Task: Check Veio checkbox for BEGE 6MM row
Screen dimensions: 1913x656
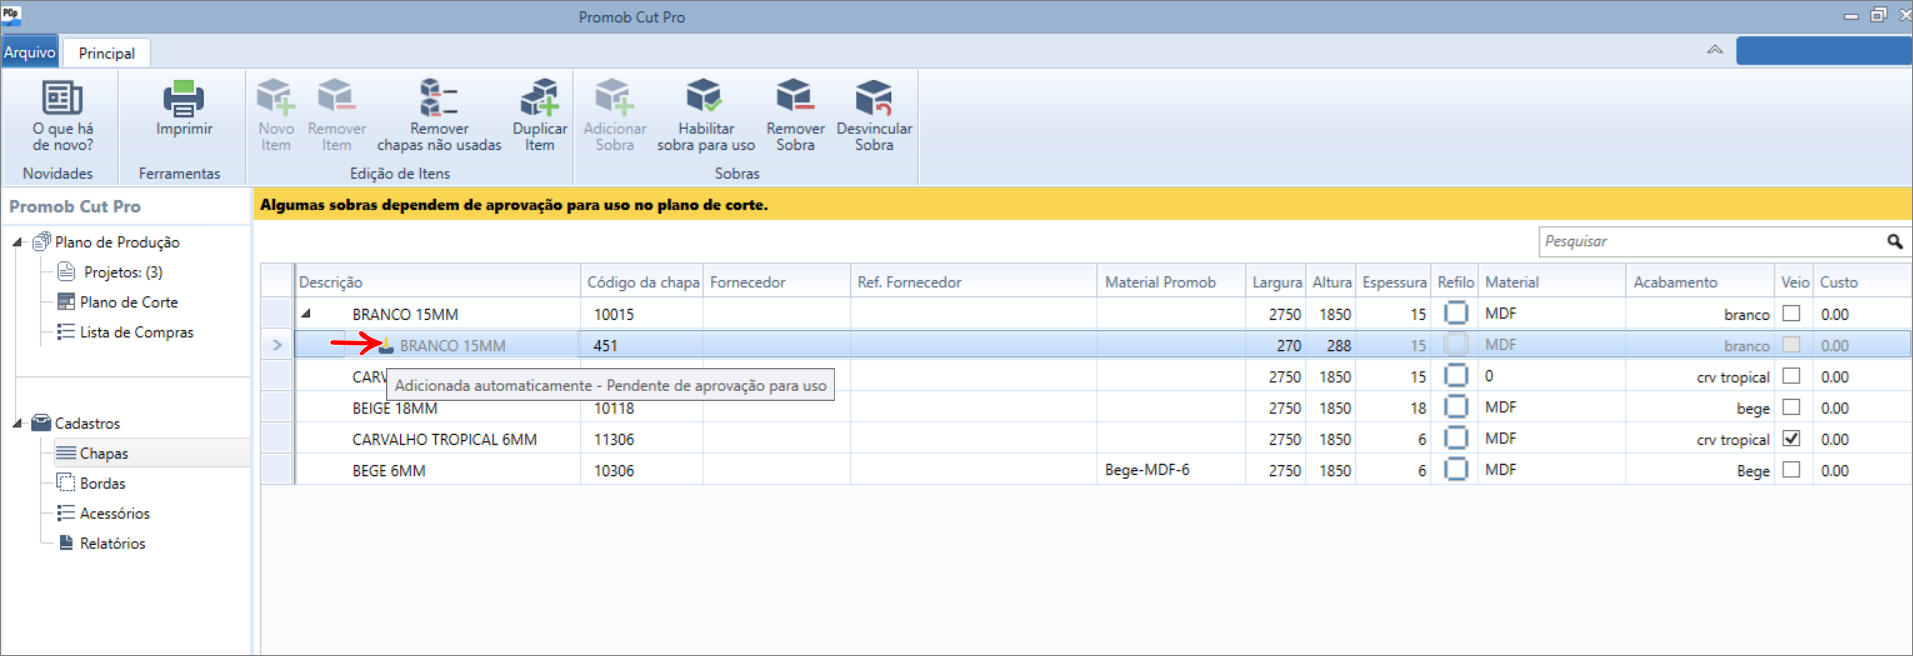Action: (1791, 469)
